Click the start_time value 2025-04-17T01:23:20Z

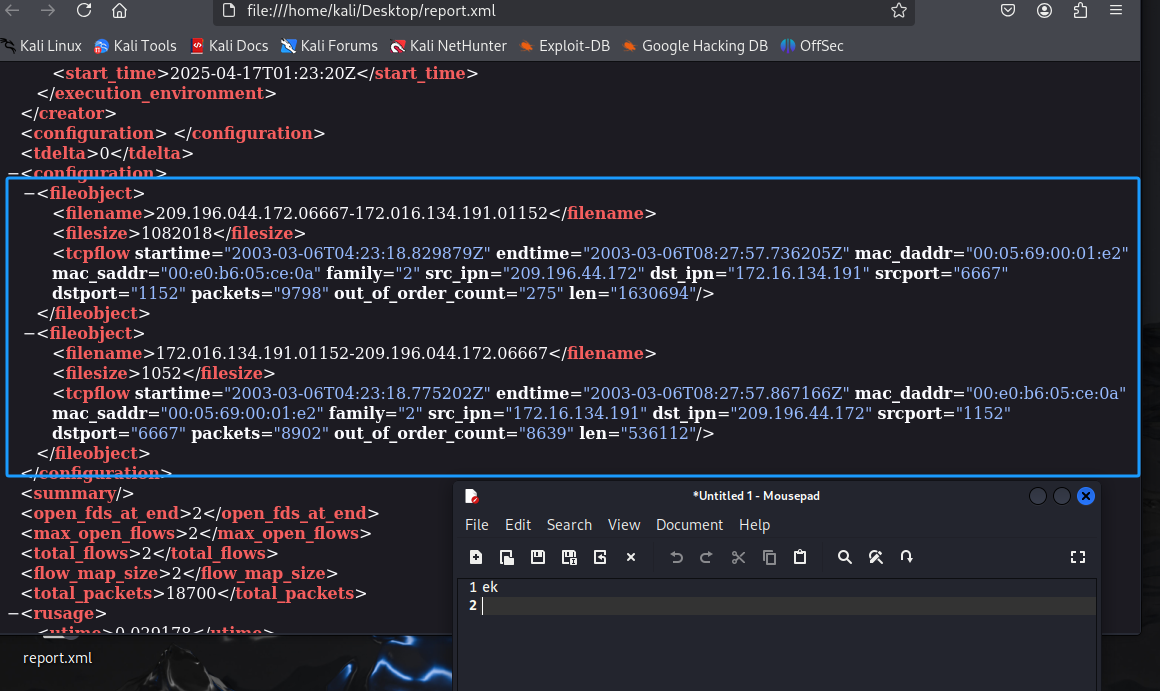tap(263, 73)
